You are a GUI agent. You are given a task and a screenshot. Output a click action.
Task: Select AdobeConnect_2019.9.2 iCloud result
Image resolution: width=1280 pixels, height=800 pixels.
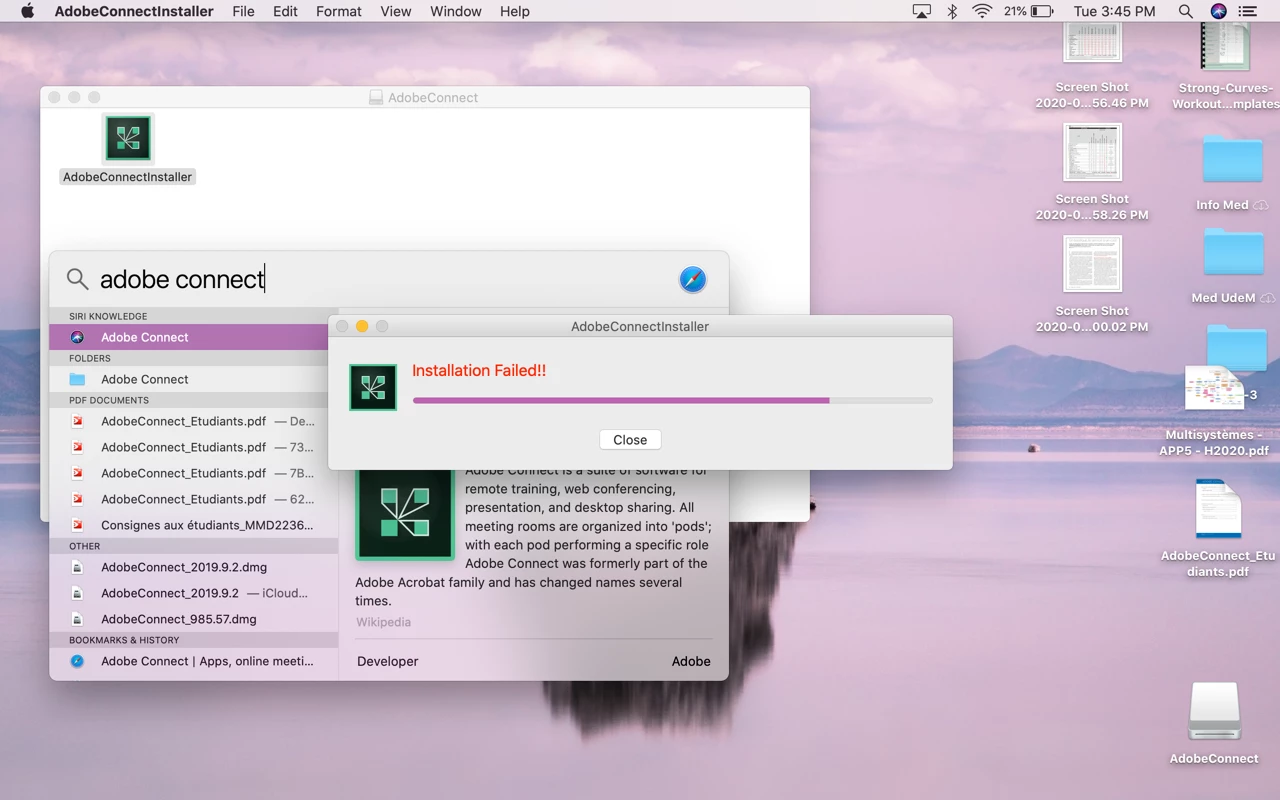(x=194, y=593)
